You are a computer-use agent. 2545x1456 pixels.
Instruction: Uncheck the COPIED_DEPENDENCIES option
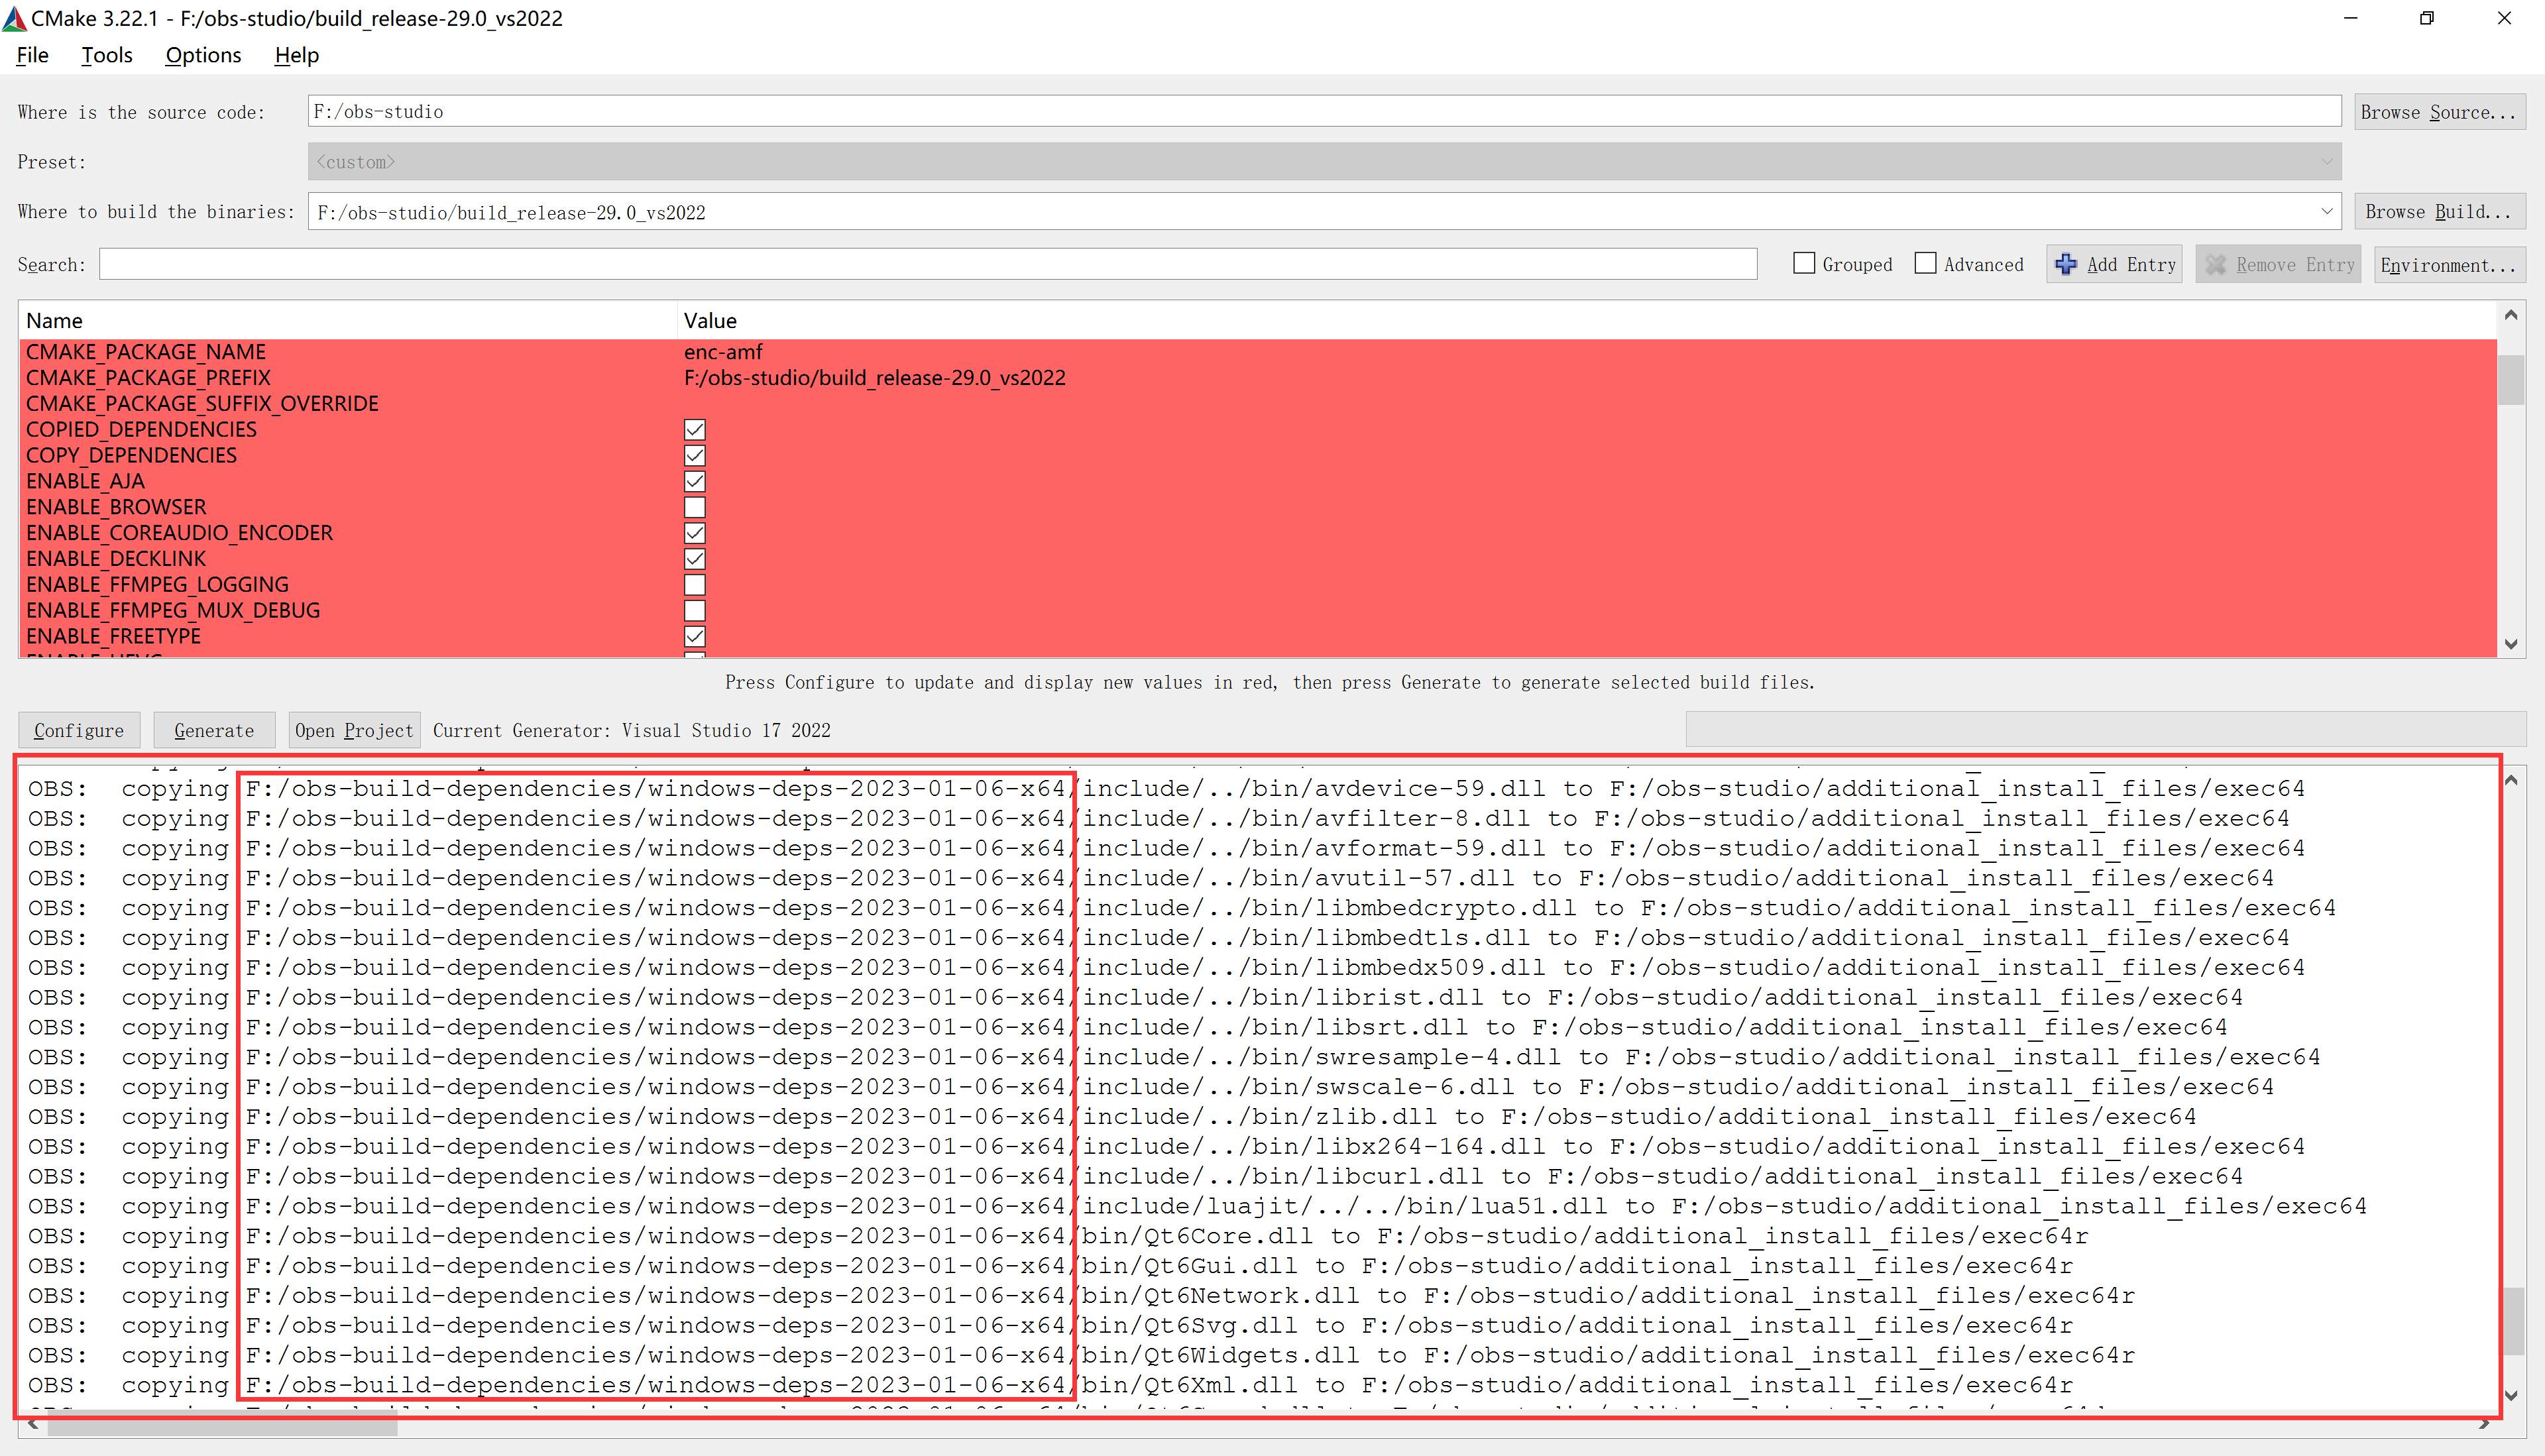(694, 429)
